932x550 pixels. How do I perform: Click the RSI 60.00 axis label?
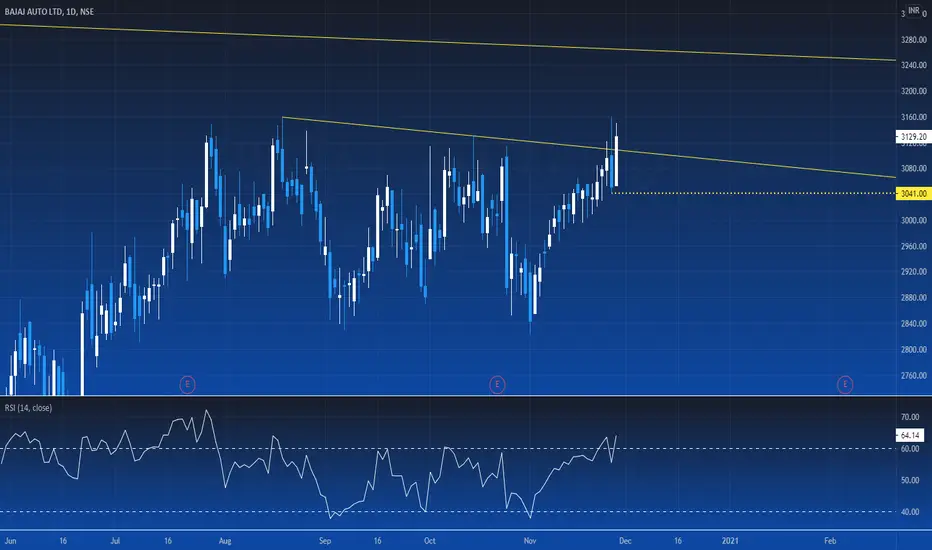click(910, 449)
